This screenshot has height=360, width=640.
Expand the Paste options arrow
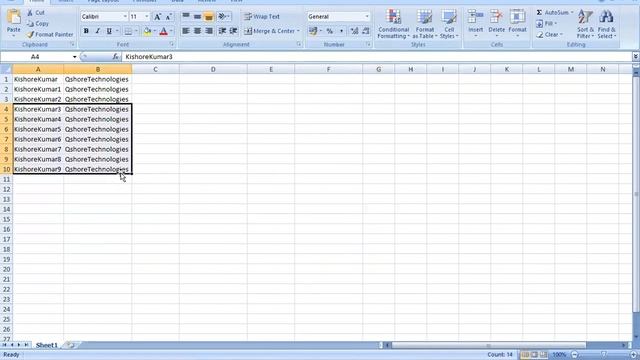click(x=13, y=36)
